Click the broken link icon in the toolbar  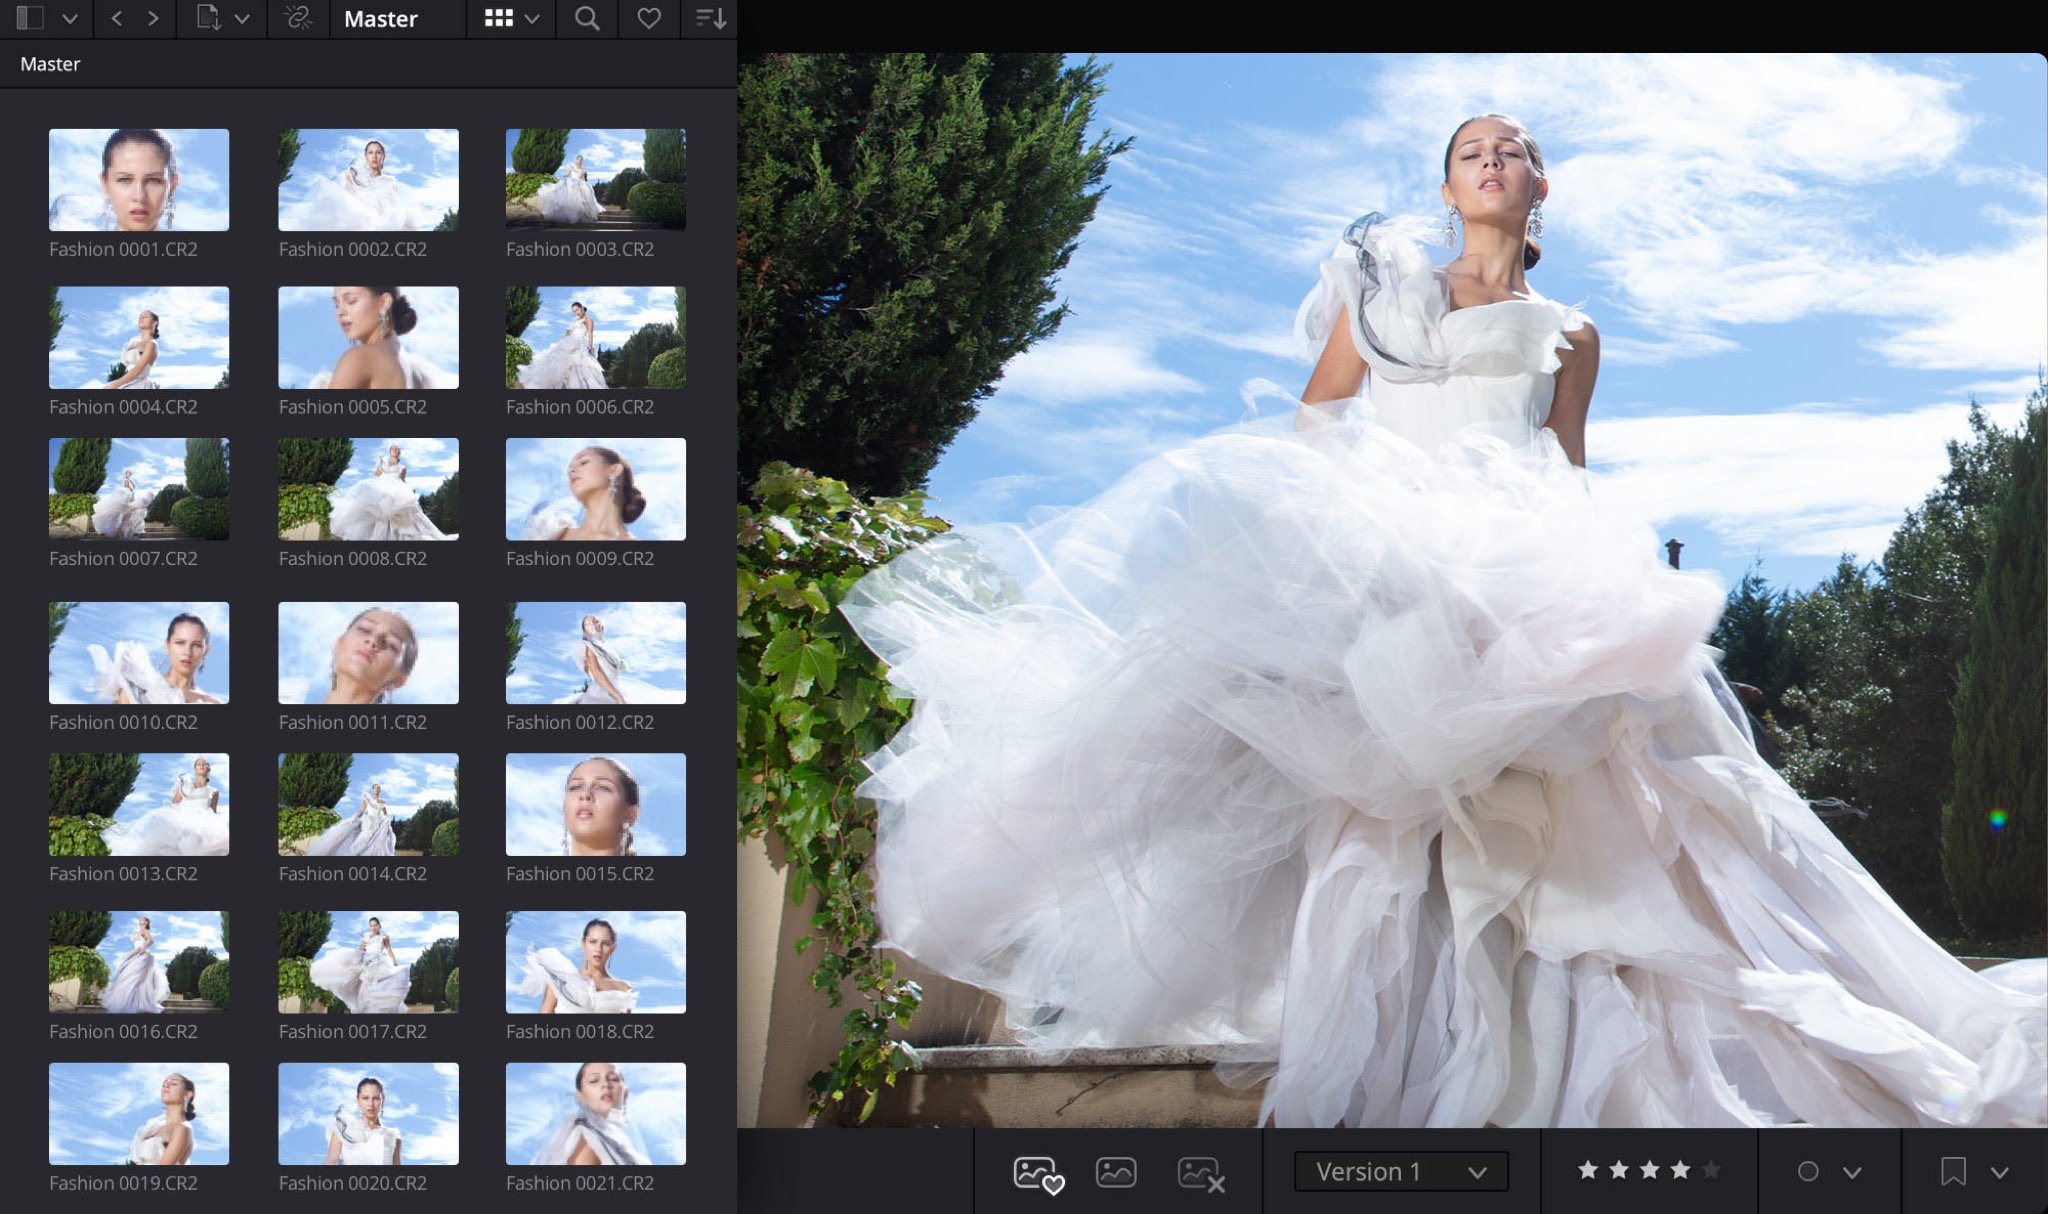tap(297, 18)
